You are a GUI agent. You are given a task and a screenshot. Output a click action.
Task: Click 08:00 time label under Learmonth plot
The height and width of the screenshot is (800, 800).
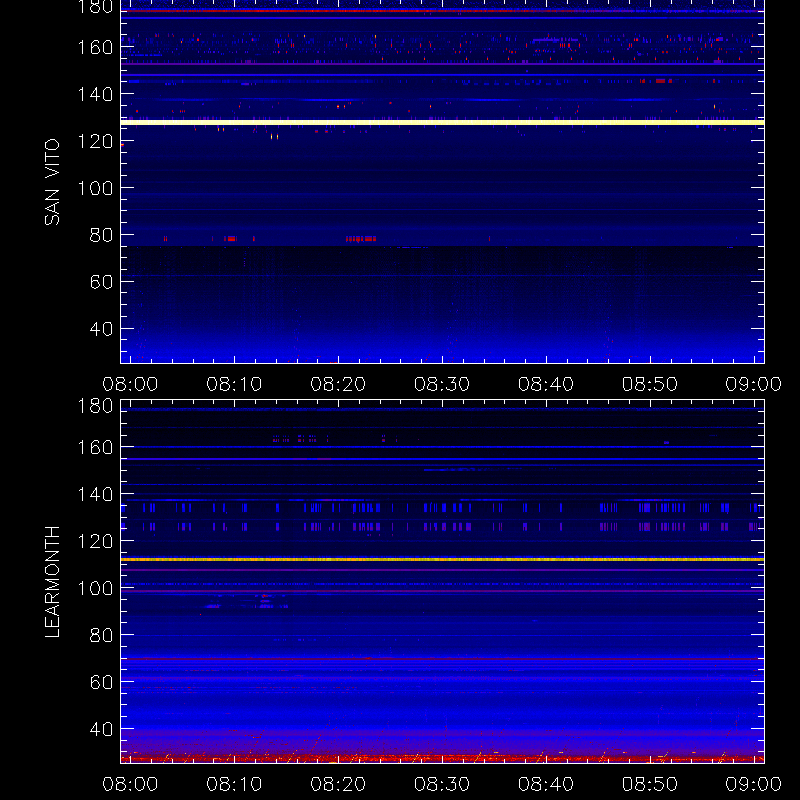coord(130,784)
